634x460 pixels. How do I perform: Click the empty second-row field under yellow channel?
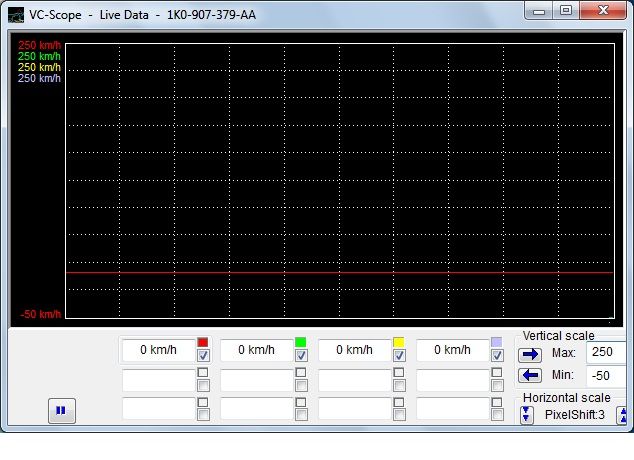pyautogui.click(x=355, y=380)
